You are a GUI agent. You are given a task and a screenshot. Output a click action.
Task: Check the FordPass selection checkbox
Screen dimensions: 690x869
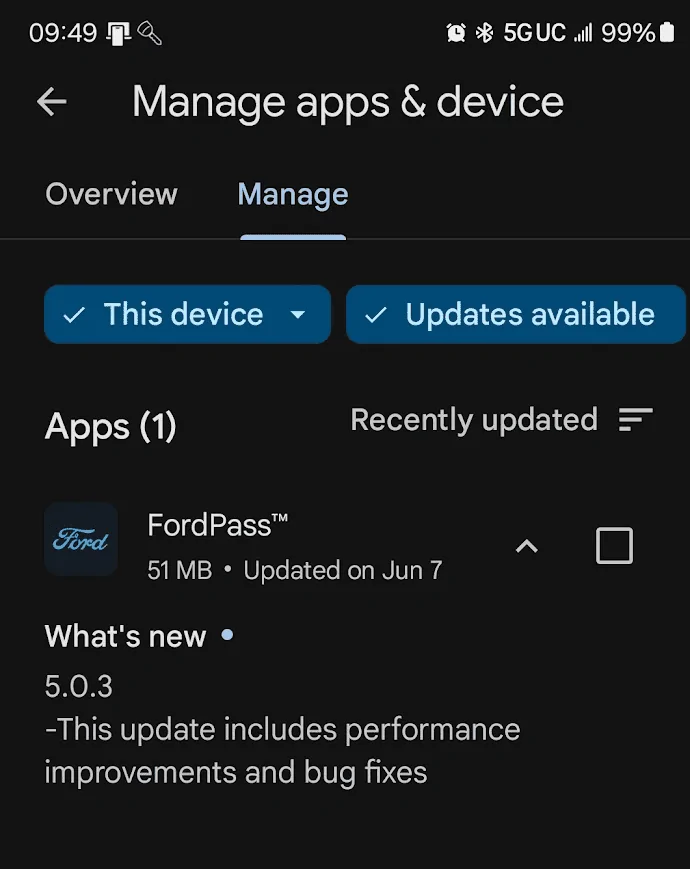pyautogui.click(x=614, y=546)
